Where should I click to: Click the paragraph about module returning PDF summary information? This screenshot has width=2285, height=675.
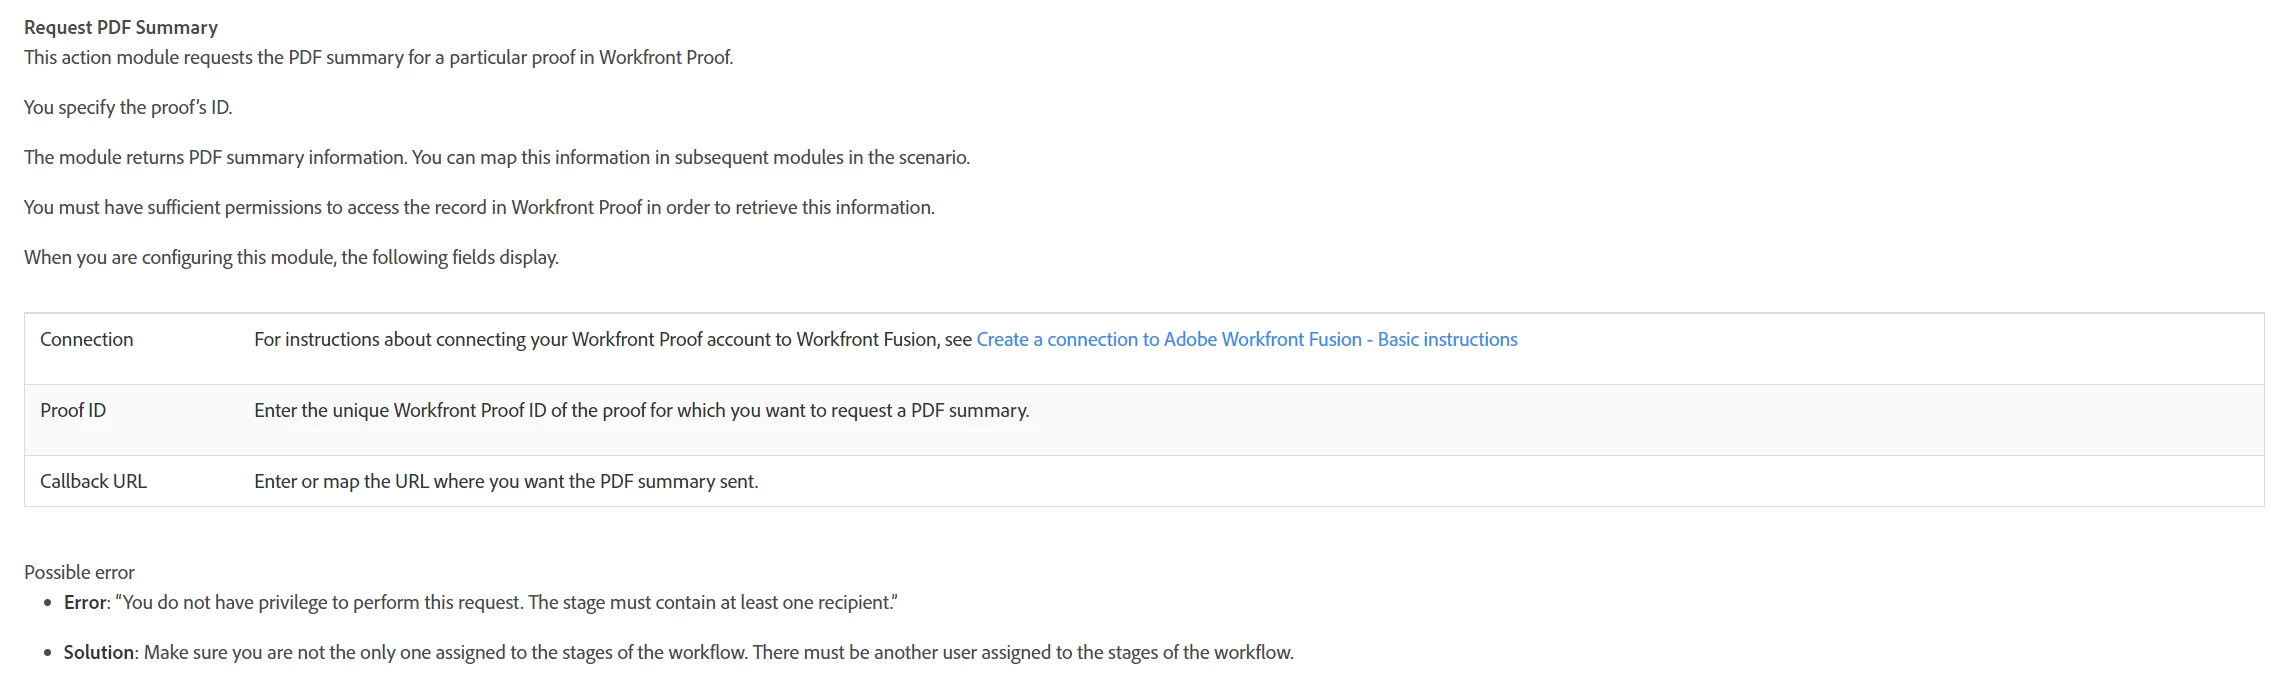click(497, 158)
